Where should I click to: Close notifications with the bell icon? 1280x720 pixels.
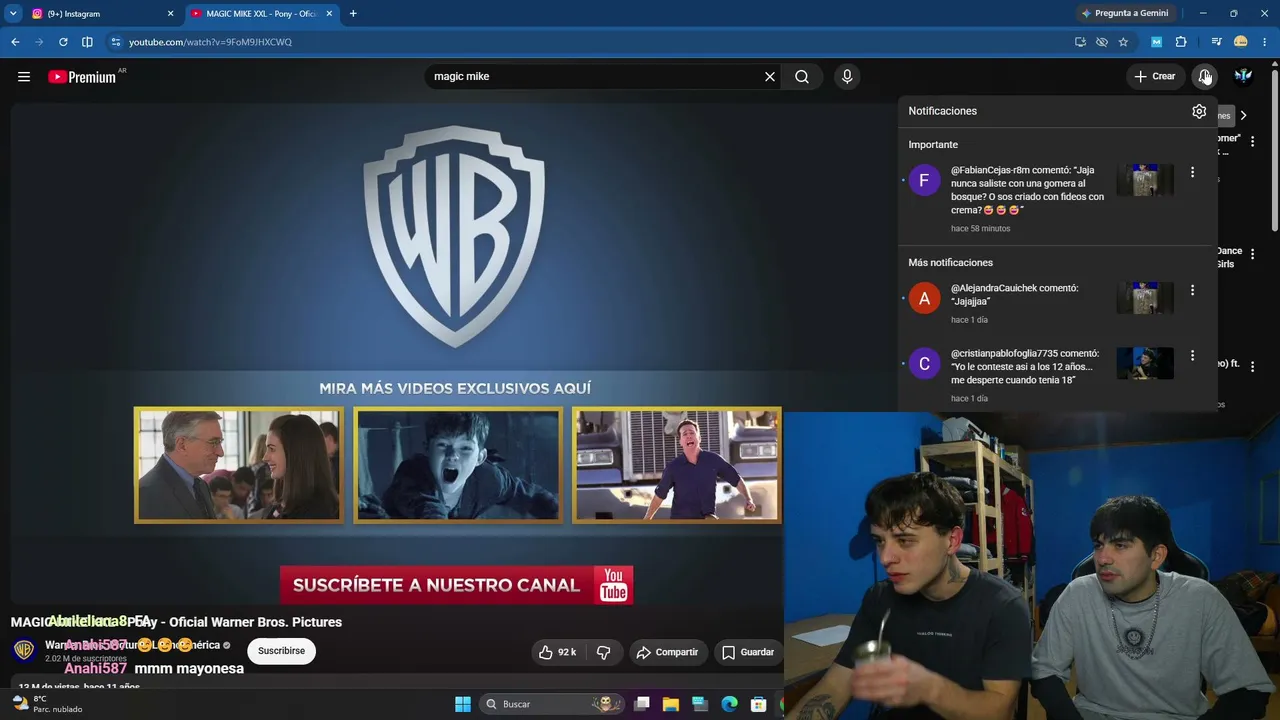pyautogui.click(x=1205, y=76)
